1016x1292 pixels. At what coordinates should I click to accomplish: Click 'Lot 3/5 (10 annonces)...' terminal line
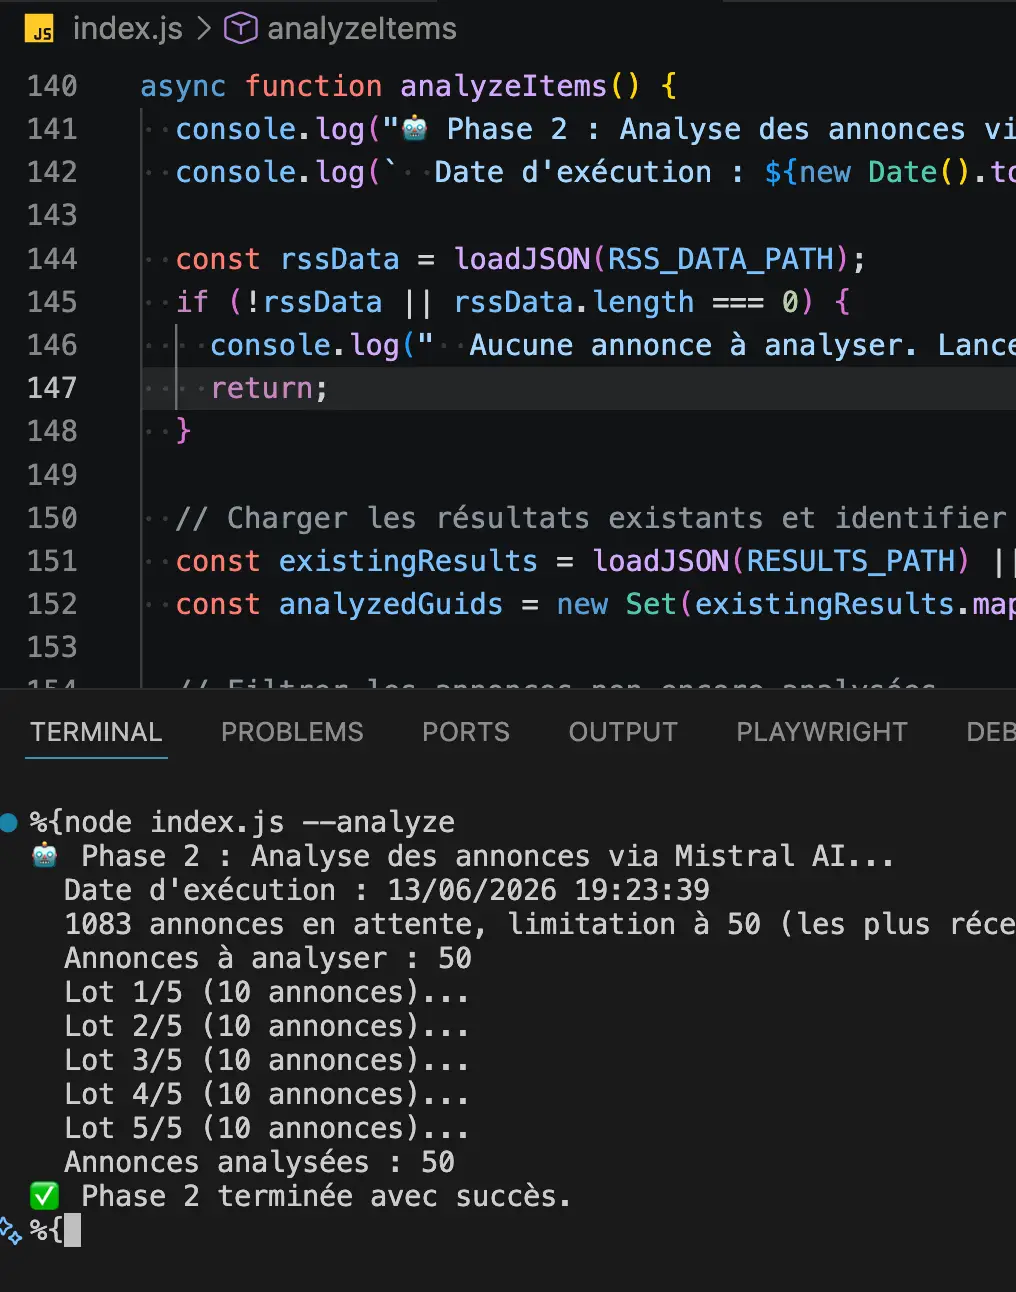266,1060
